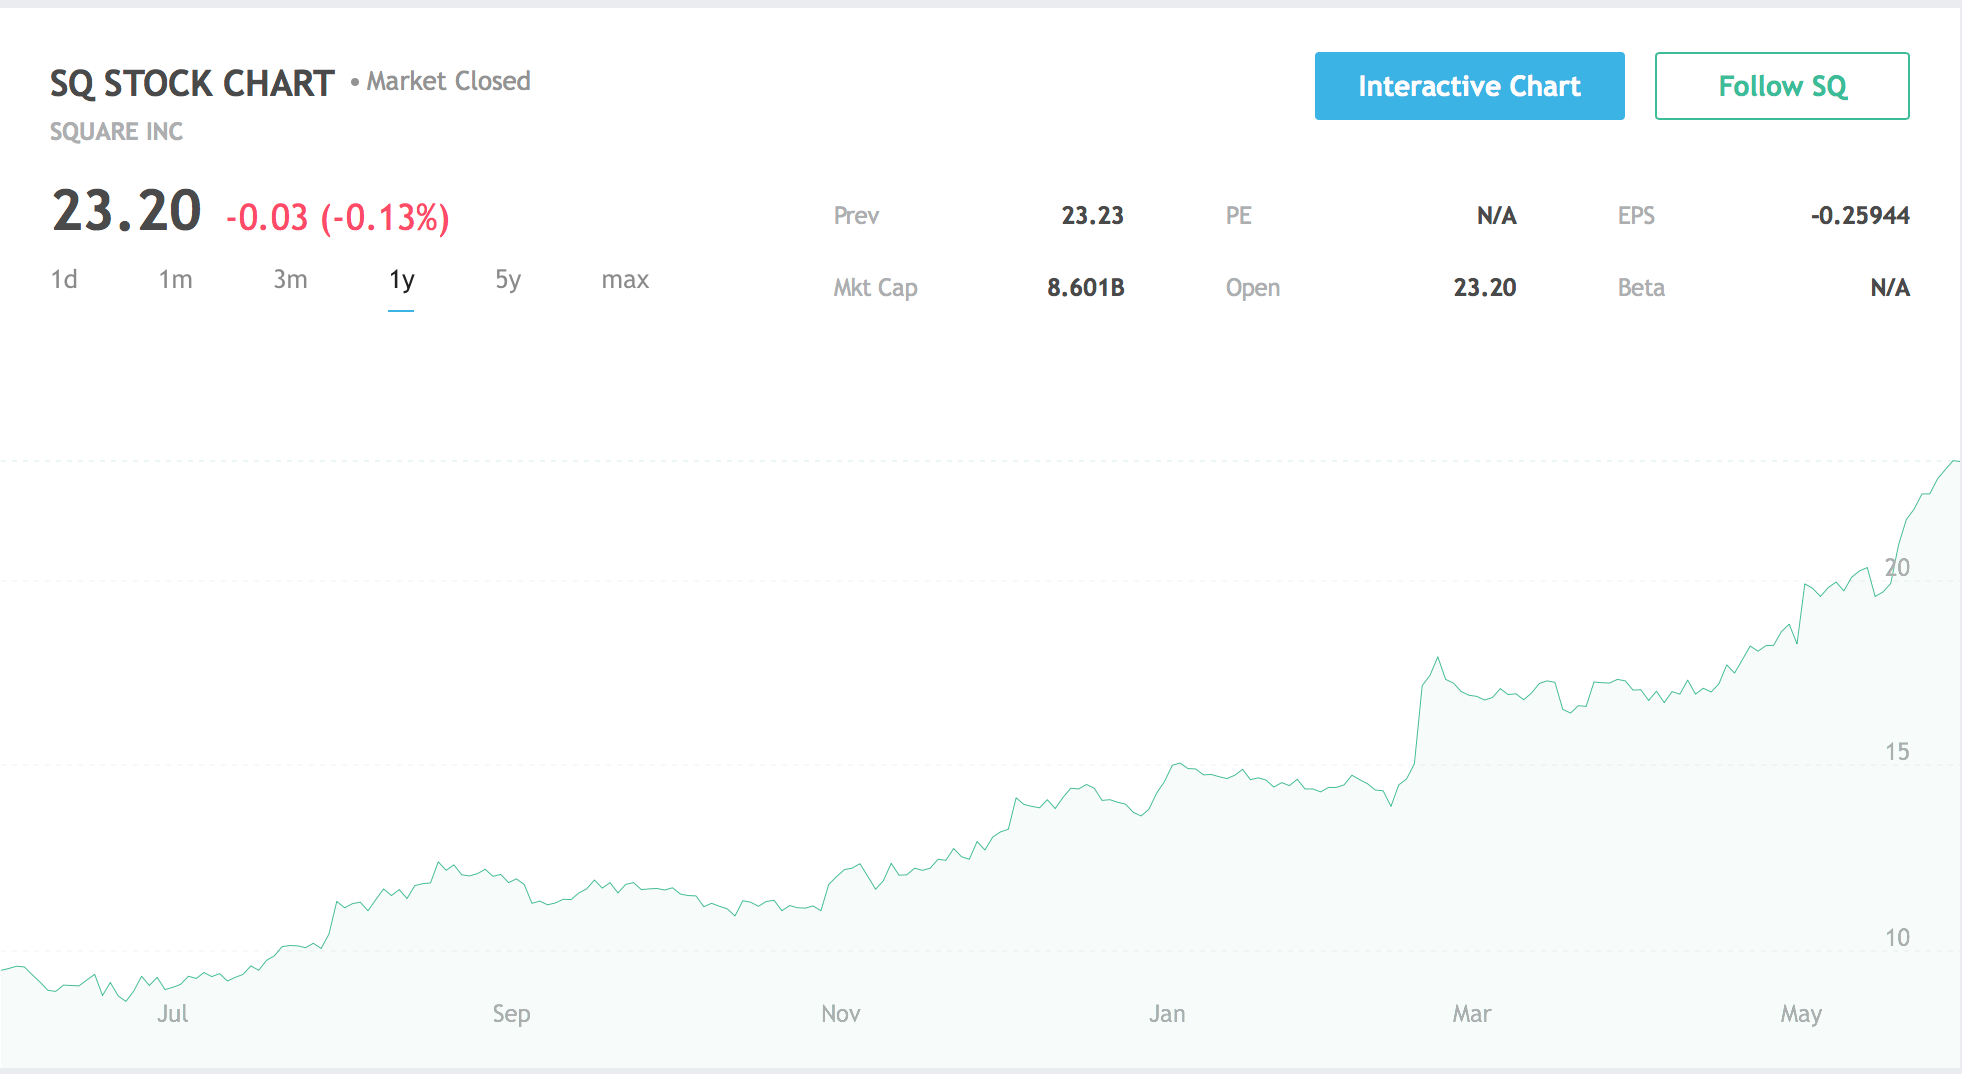
Task: Click the Mar label on time axis
Action: 1471,1014
